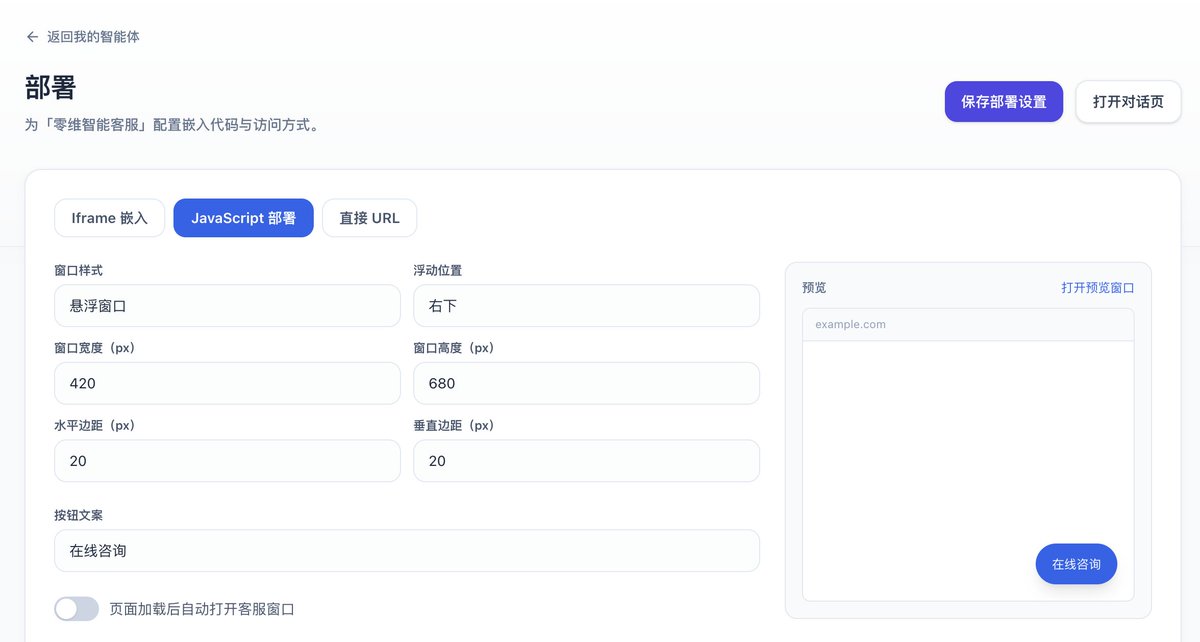This screenshot has height=642, width=1200.
Task: Click the 打开预览窗口 link
Action: [1098, 288]
